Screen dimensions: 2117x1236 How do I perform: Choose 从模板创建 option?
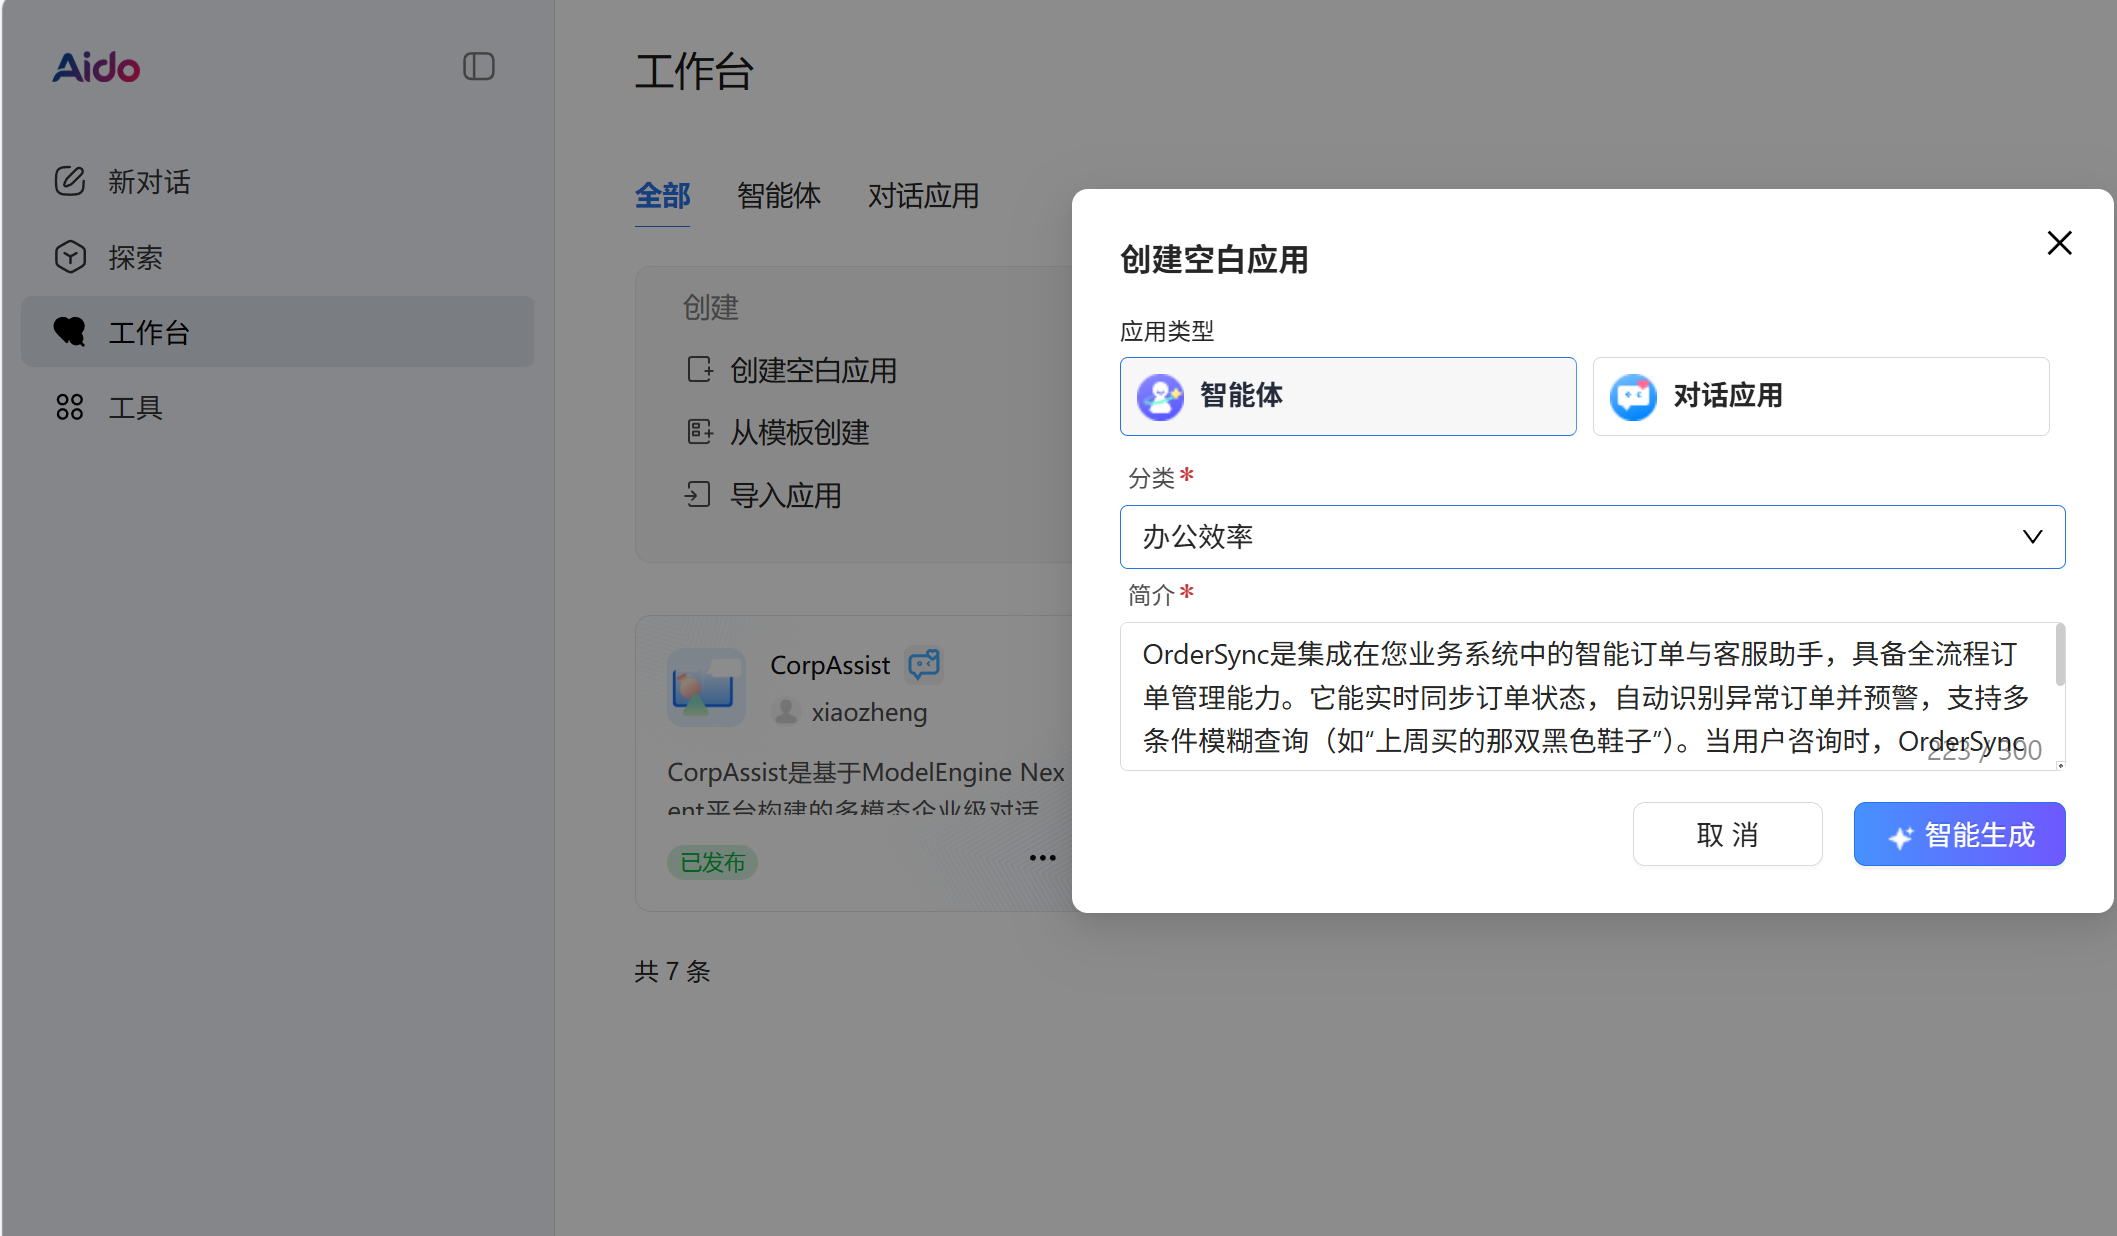[x=799, y=433]
